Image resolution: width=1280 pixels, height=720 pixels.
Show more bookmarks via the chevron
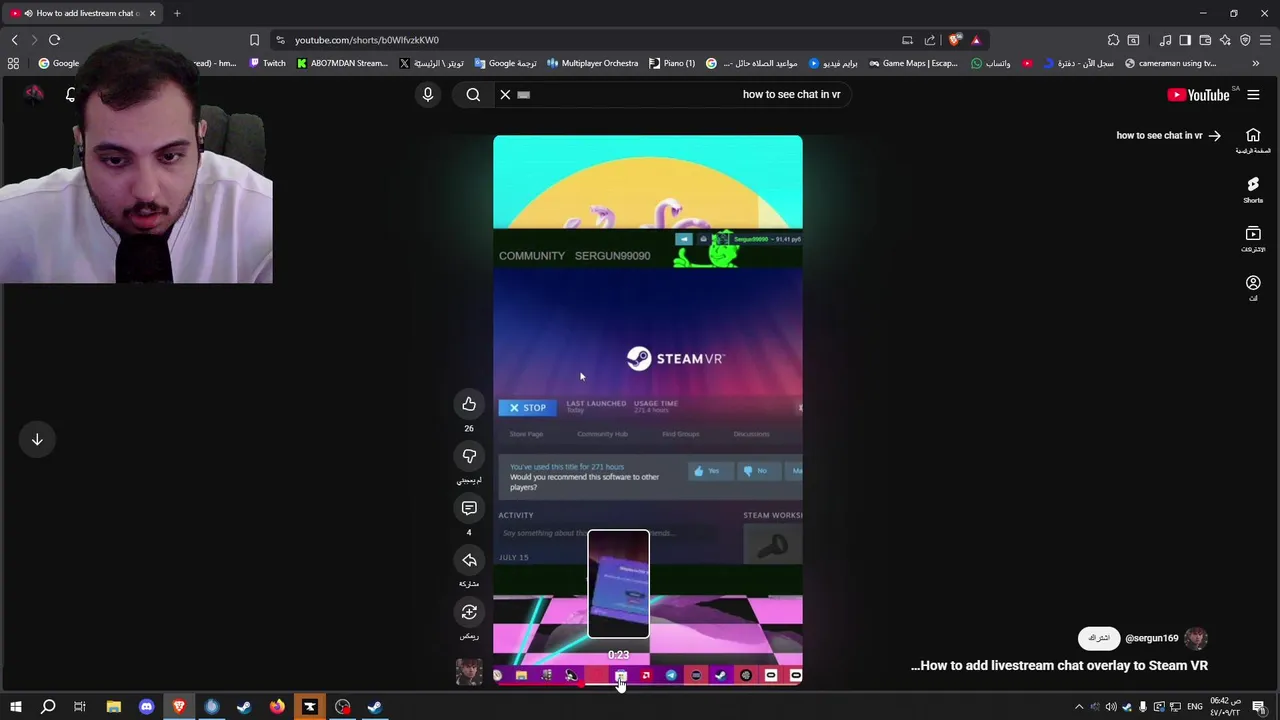click(x=1256, y=63)
